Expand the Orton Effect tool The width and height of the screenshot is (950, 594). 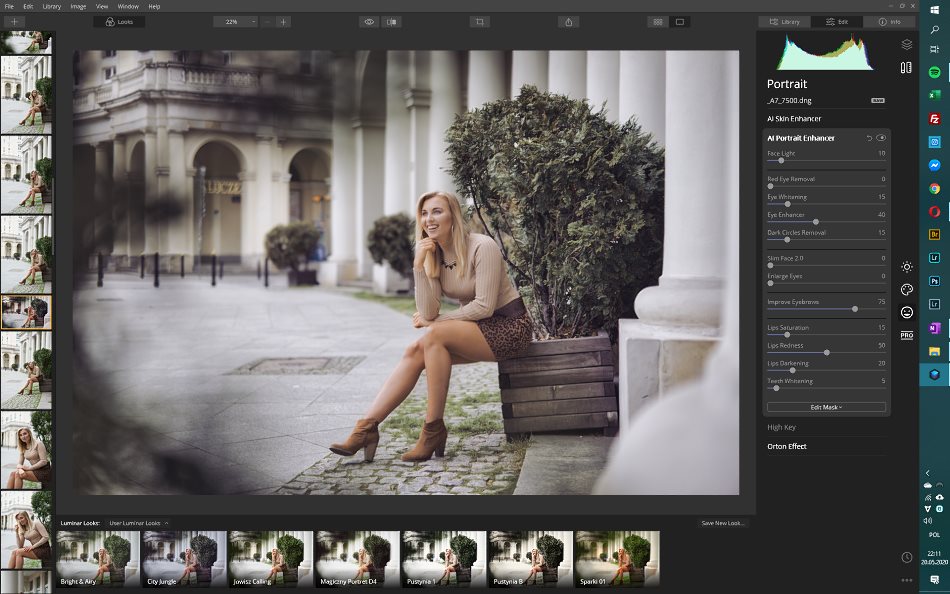click(787, 446)
